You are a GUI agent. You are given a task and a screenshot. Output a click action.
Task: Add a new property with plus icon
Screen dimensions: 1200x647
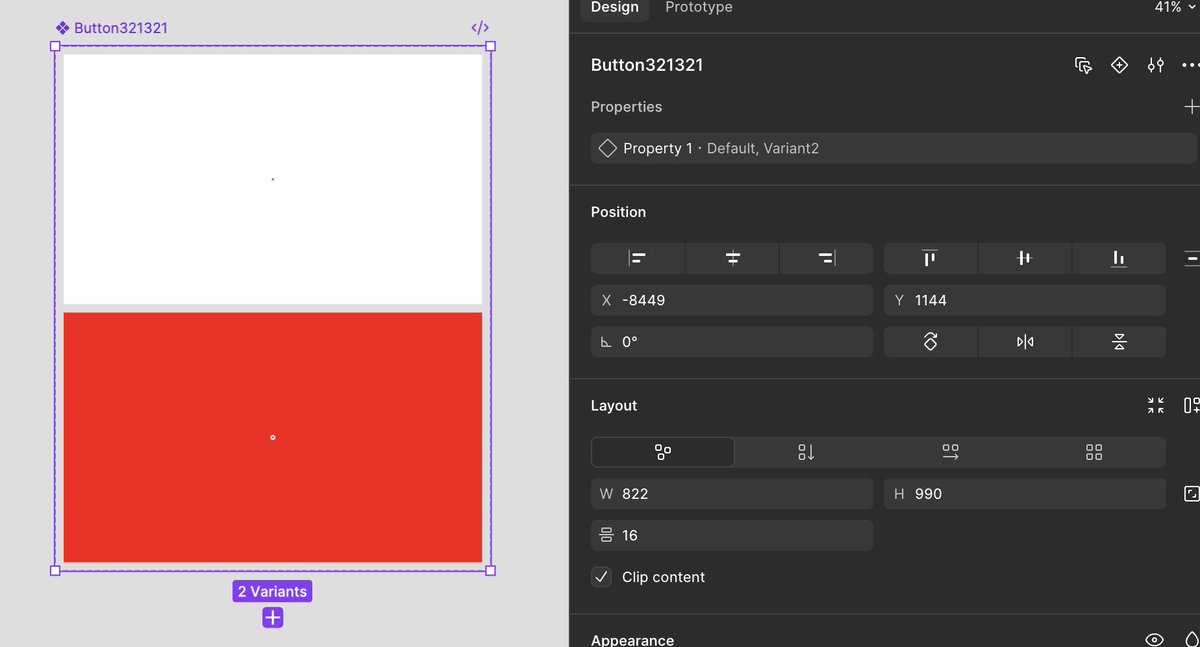[x=1191, y=107]
